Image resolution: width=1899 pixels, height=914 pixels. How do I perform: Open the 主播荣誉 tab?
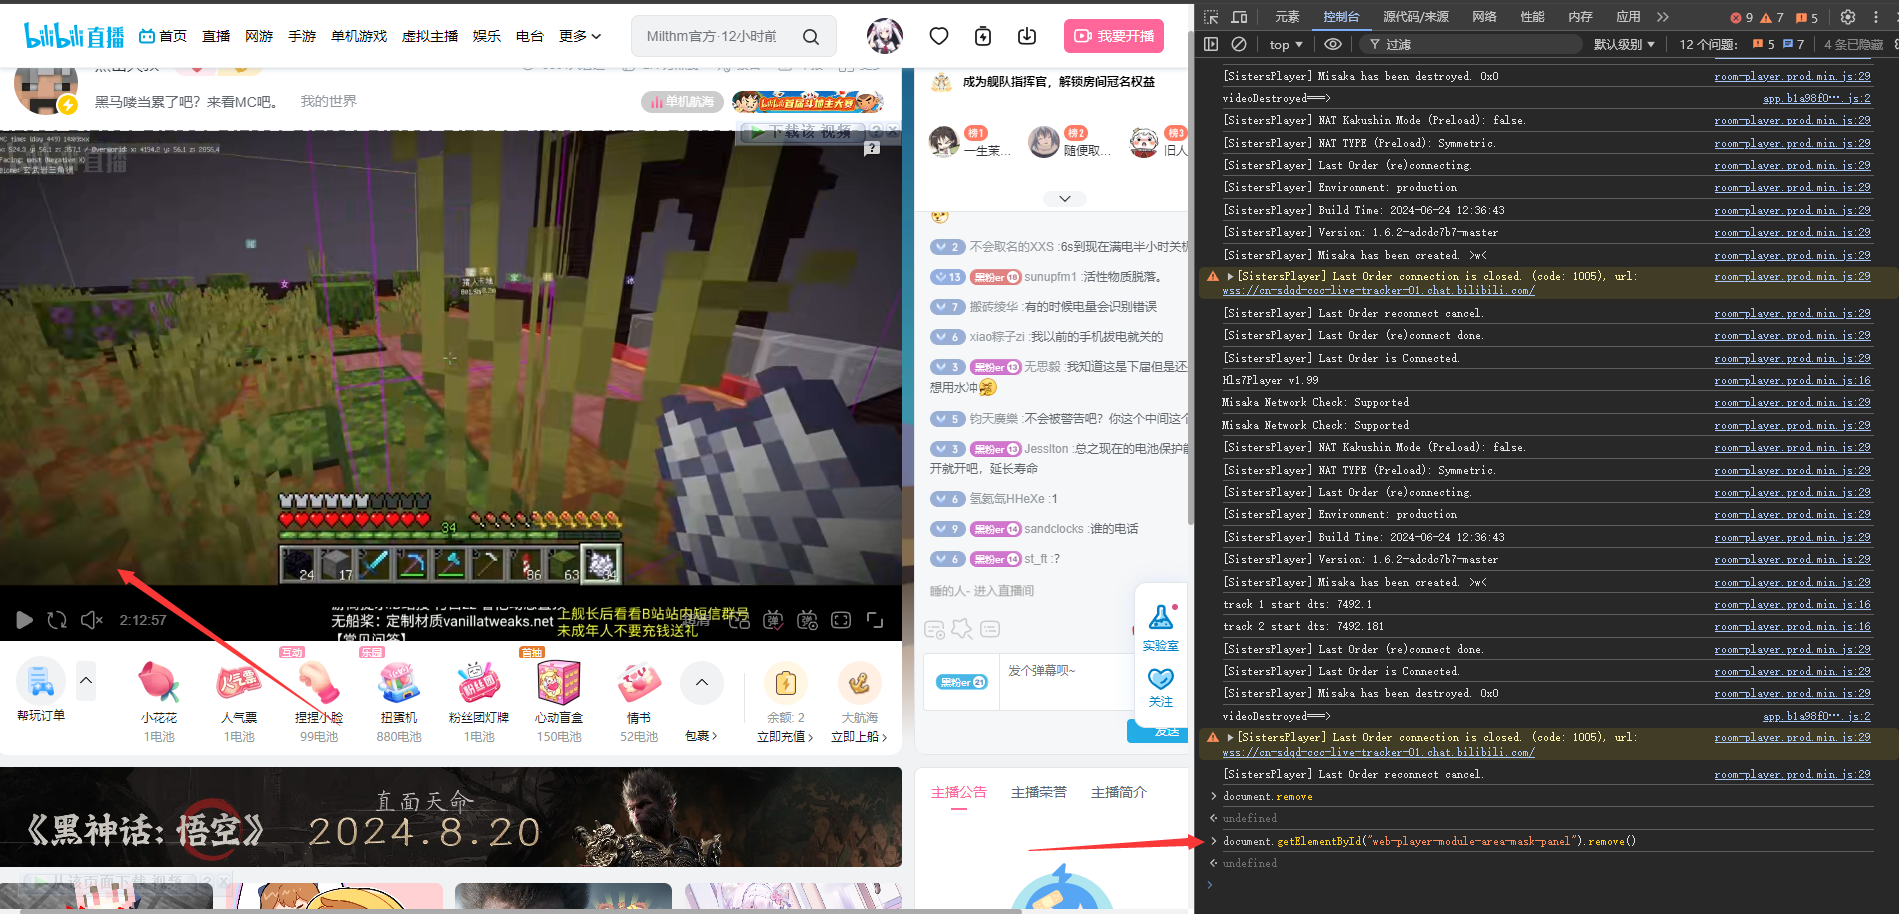pyautogui.click(x=1038, y=792)
